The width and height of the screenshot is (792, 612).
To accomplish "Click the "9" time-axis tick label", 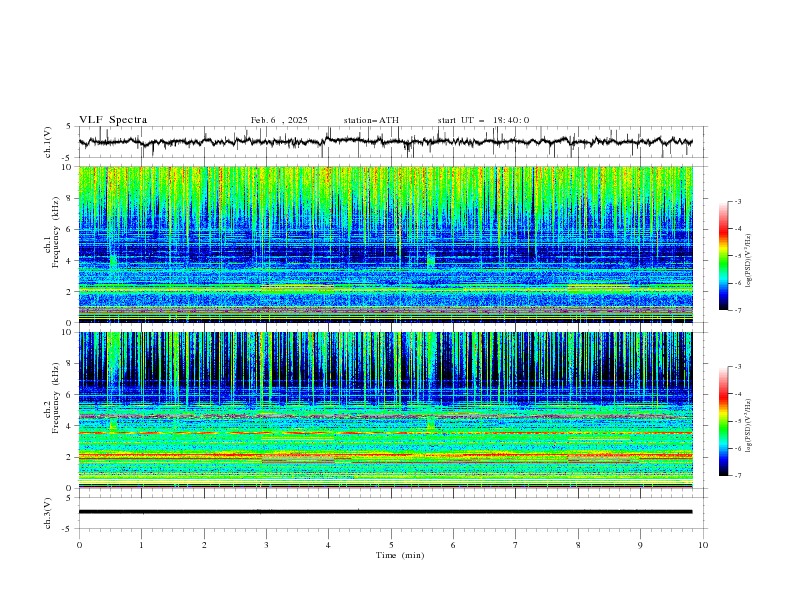I will (640, 545).
